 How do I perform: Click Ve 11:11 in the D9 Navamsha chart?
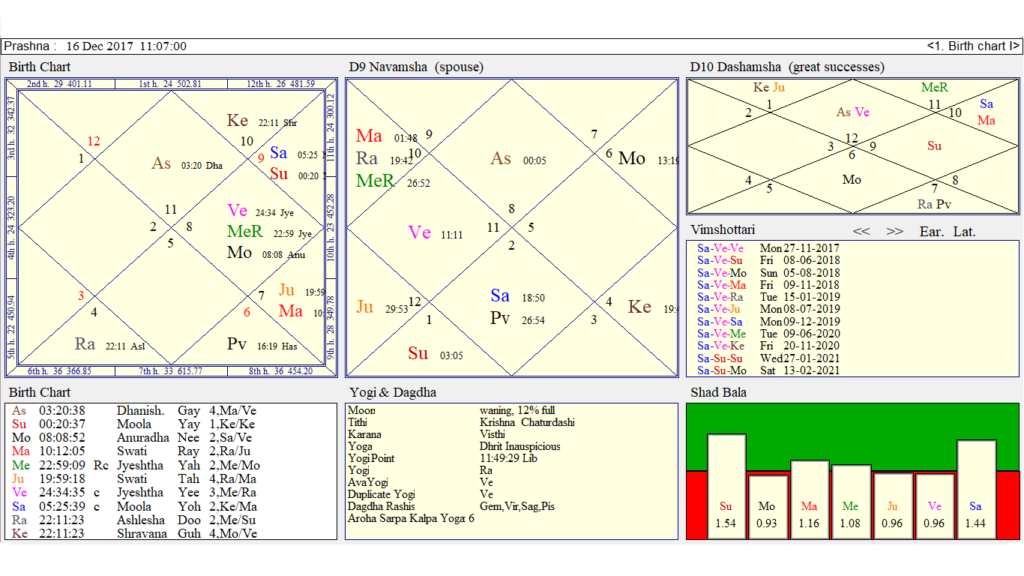pos(435,233)
